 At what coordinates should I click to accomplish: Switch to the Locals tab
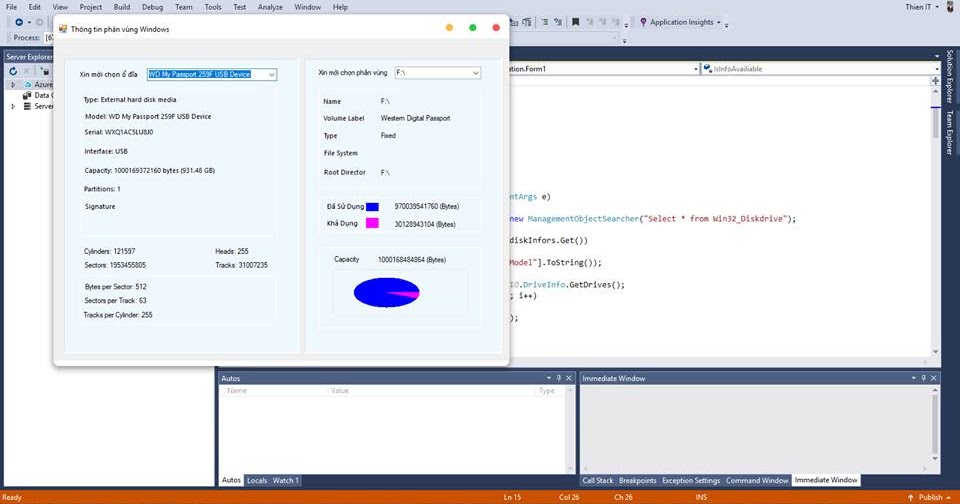pyautogui.click(x=257, y=481)
